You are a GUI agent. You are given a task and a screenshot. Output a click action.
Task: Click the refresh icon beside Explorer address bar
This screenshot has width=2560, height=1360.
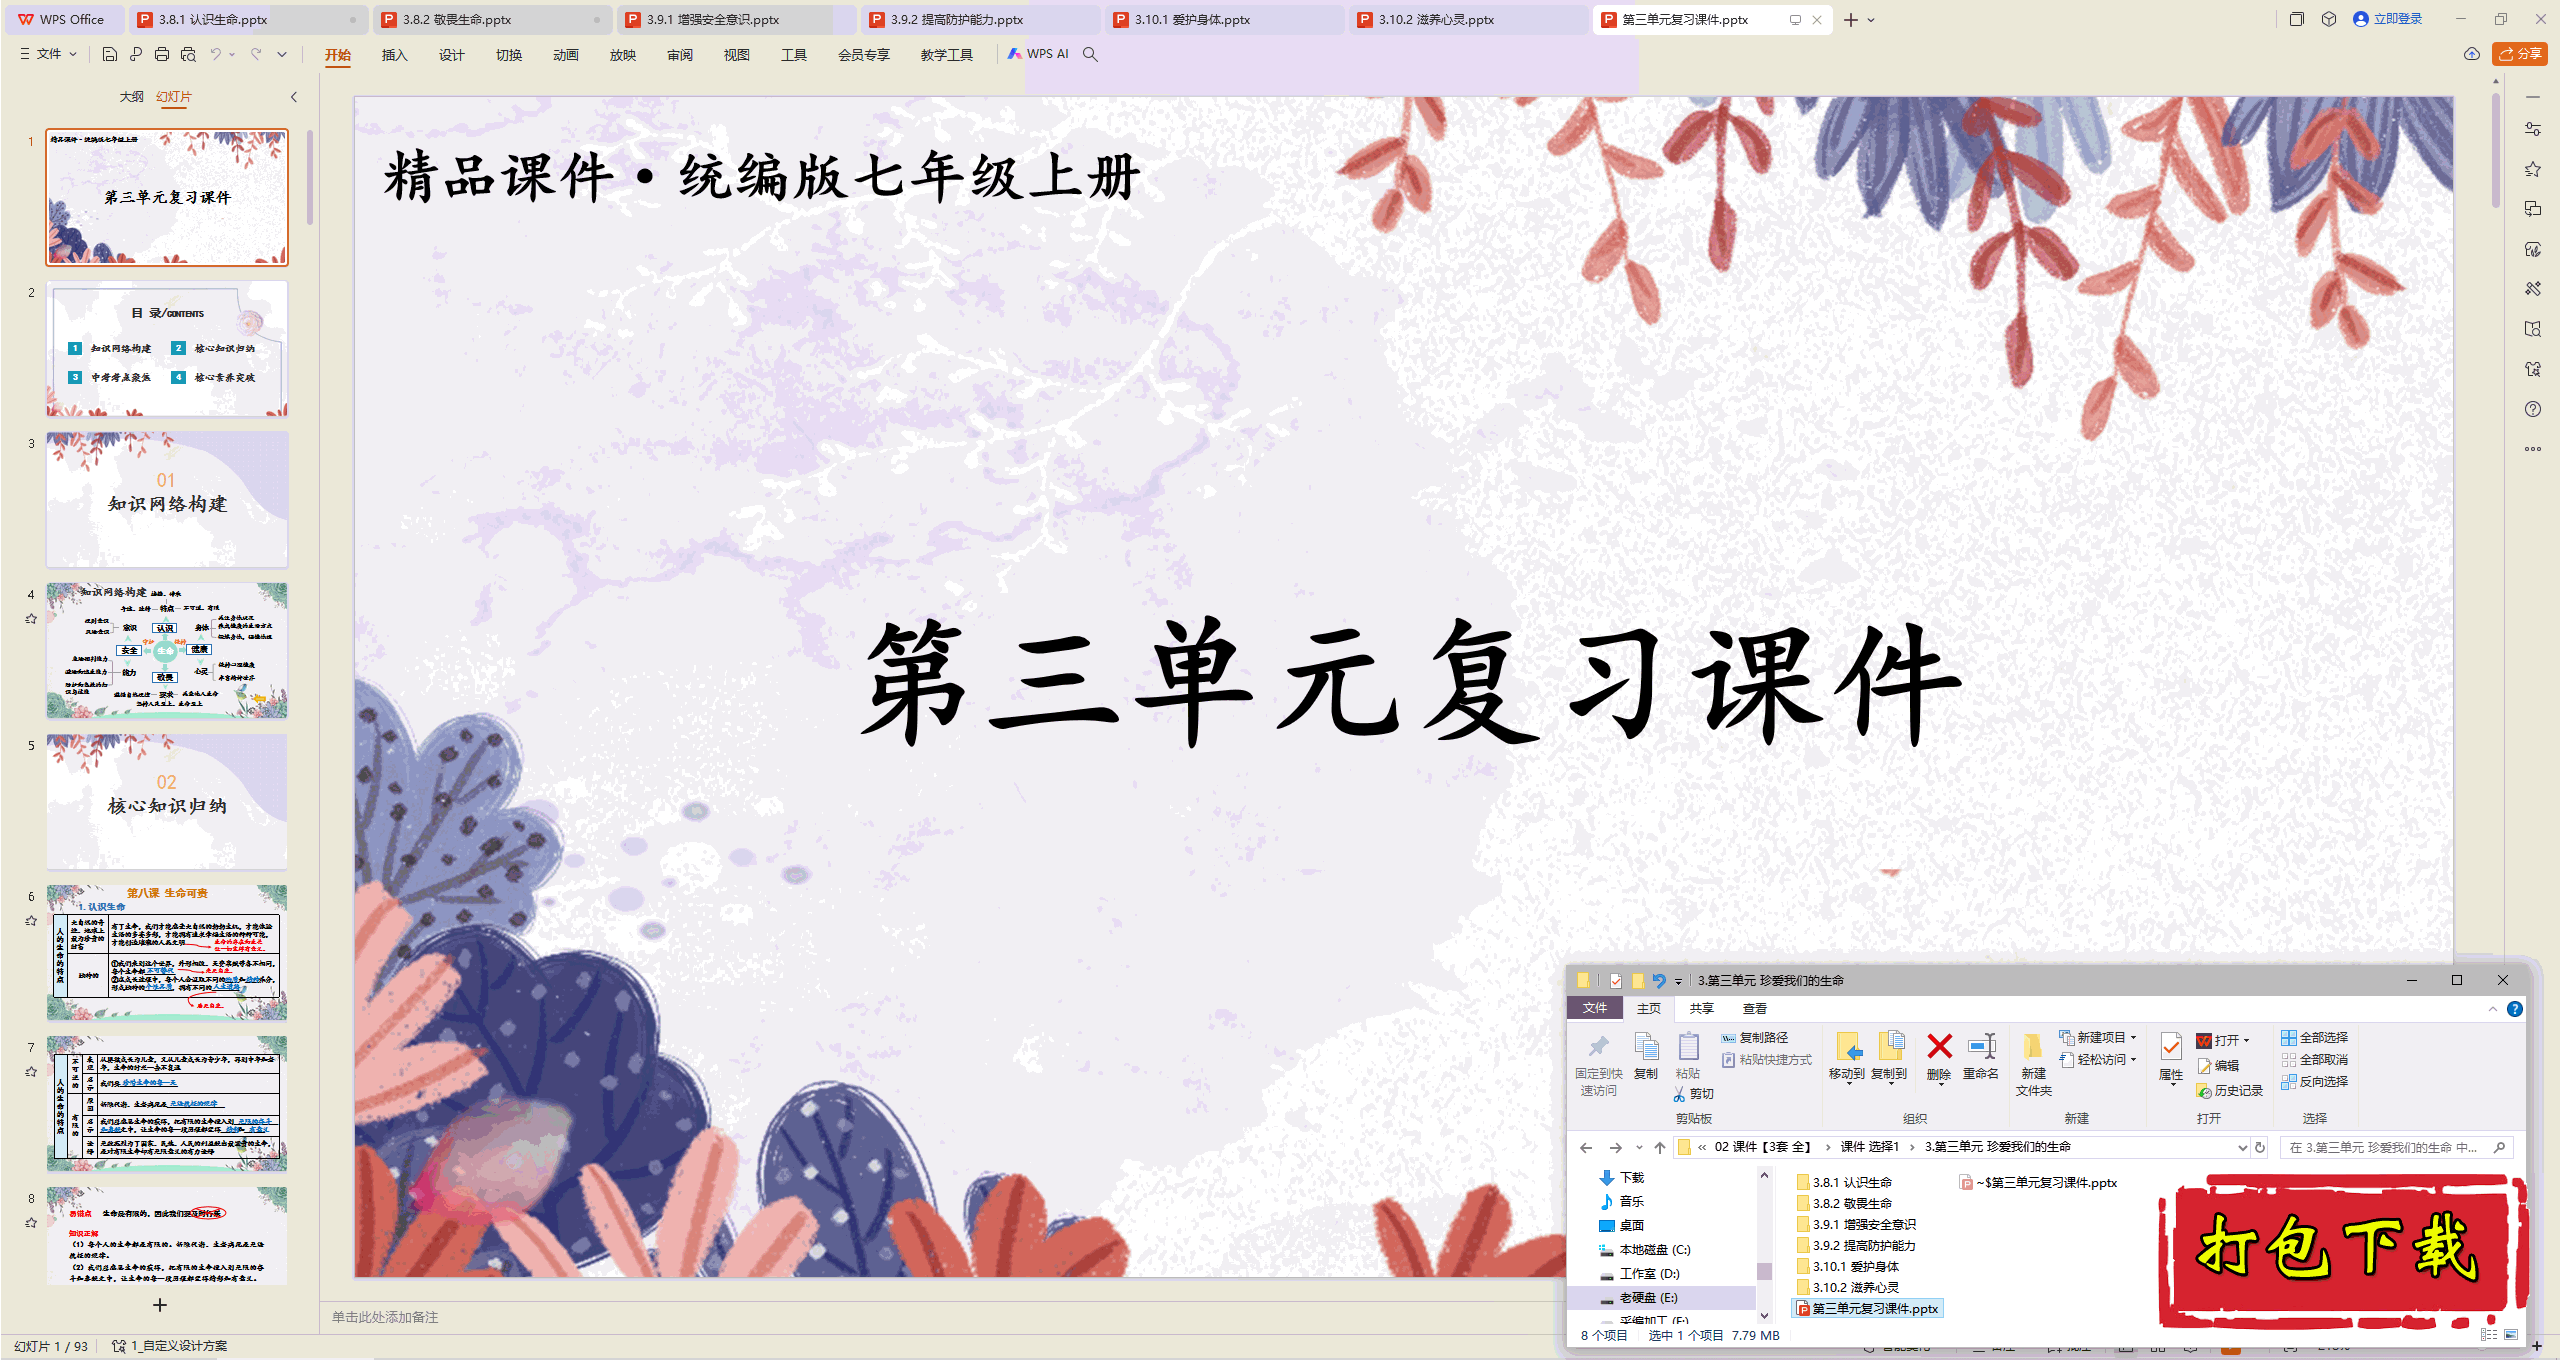tap(2260, 1147)
